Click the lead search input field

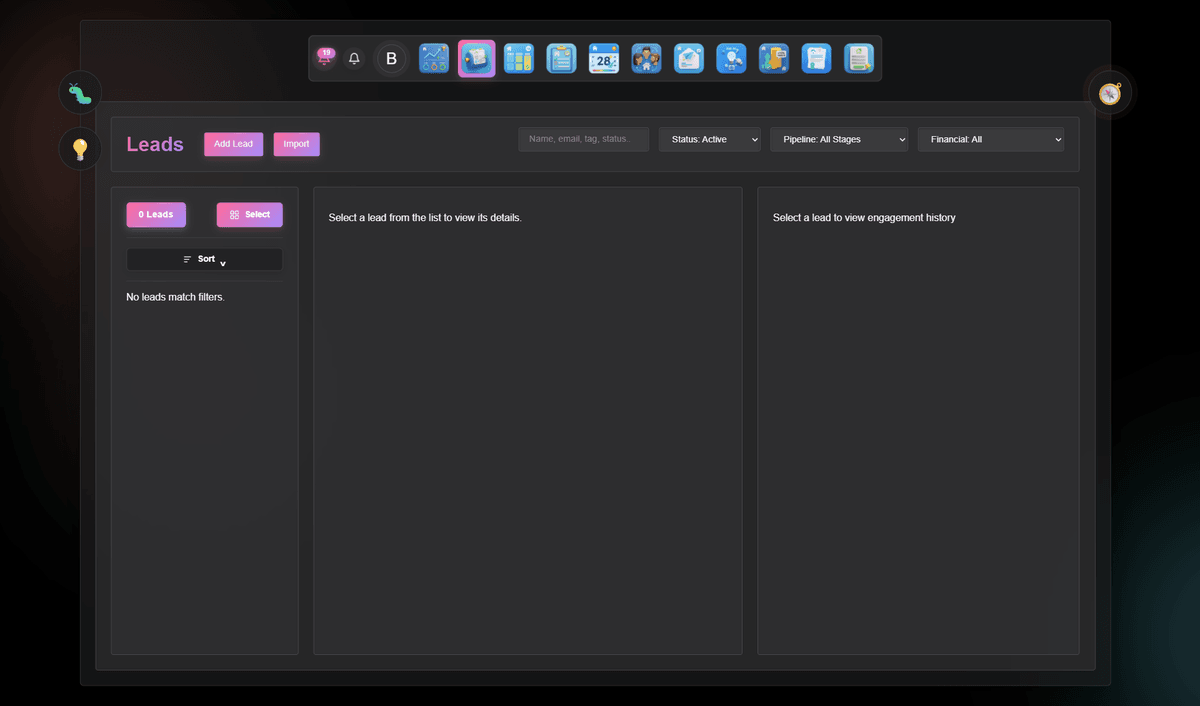(x=583, y=139)
